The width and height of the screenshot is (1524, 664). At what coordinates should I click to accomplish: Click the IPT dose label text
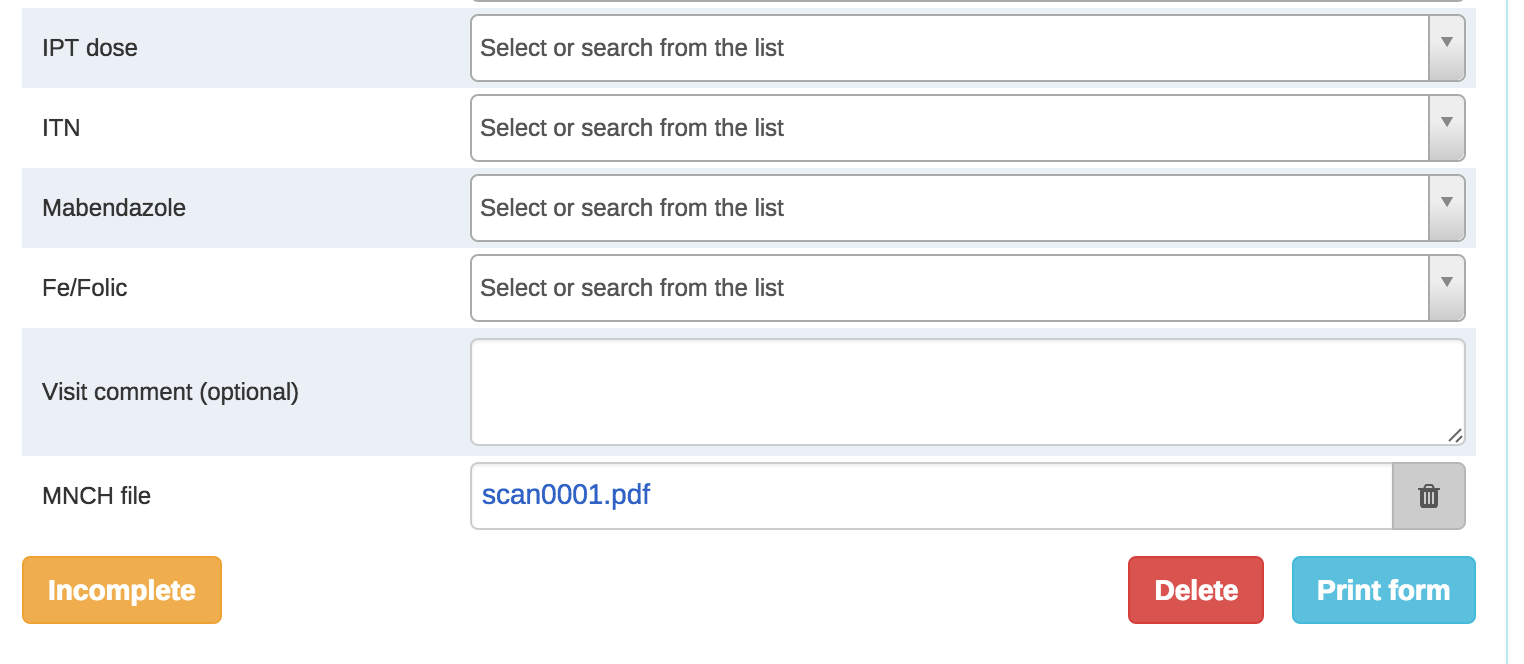pyautogui.click(x=90, y=48)
